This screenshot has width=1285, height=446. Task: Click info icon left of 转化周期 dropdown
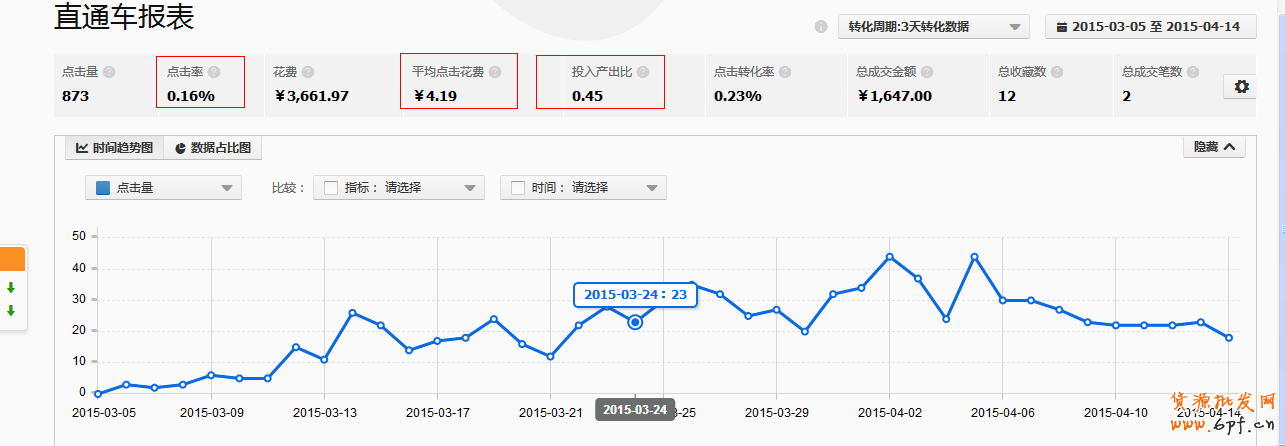[821, 27]
